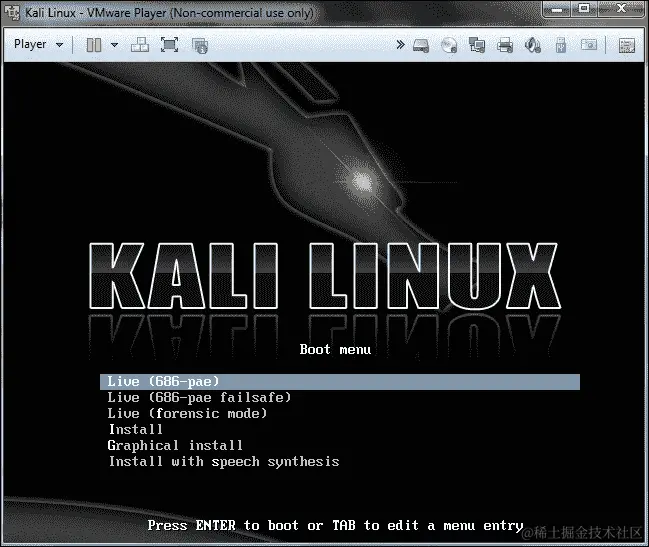Click the message log icon

click(627, 46)
